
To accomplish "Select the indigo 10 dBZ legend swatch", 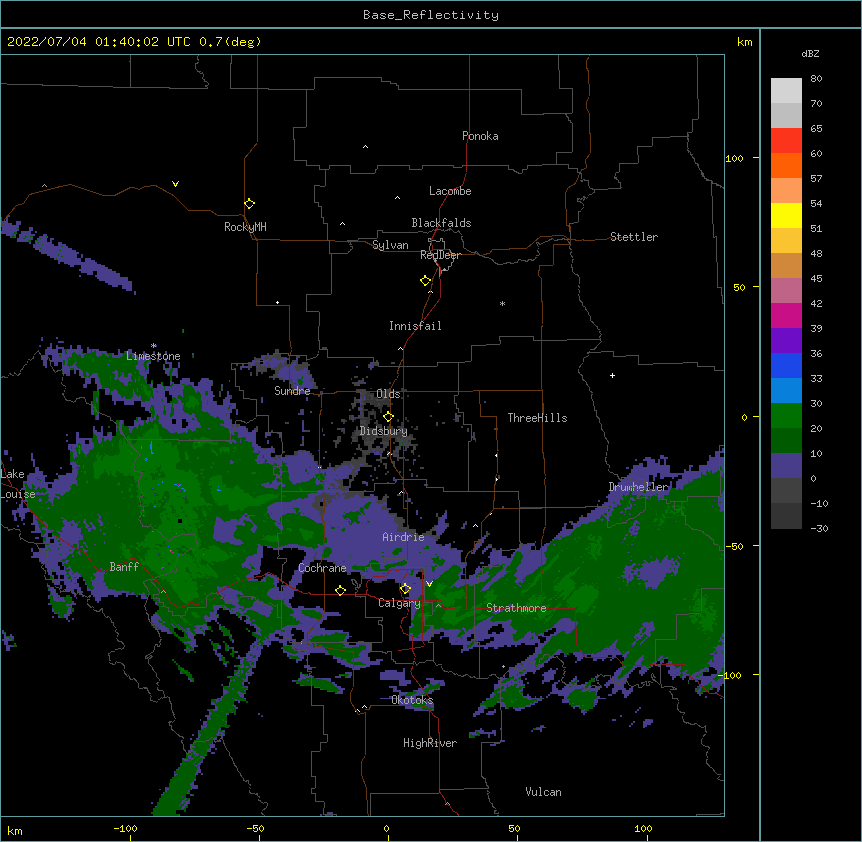I will (x=786, y=466).
